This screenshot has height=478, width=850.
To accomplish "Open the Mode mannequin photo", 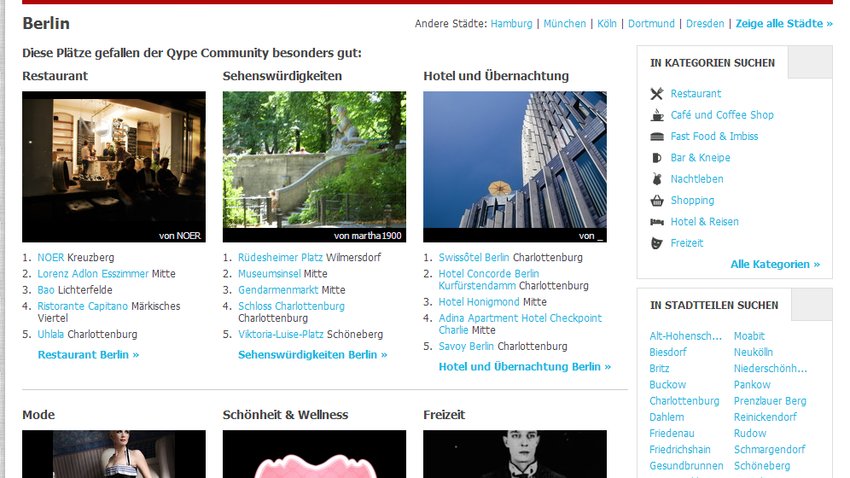I will click(x=114, y=454).
